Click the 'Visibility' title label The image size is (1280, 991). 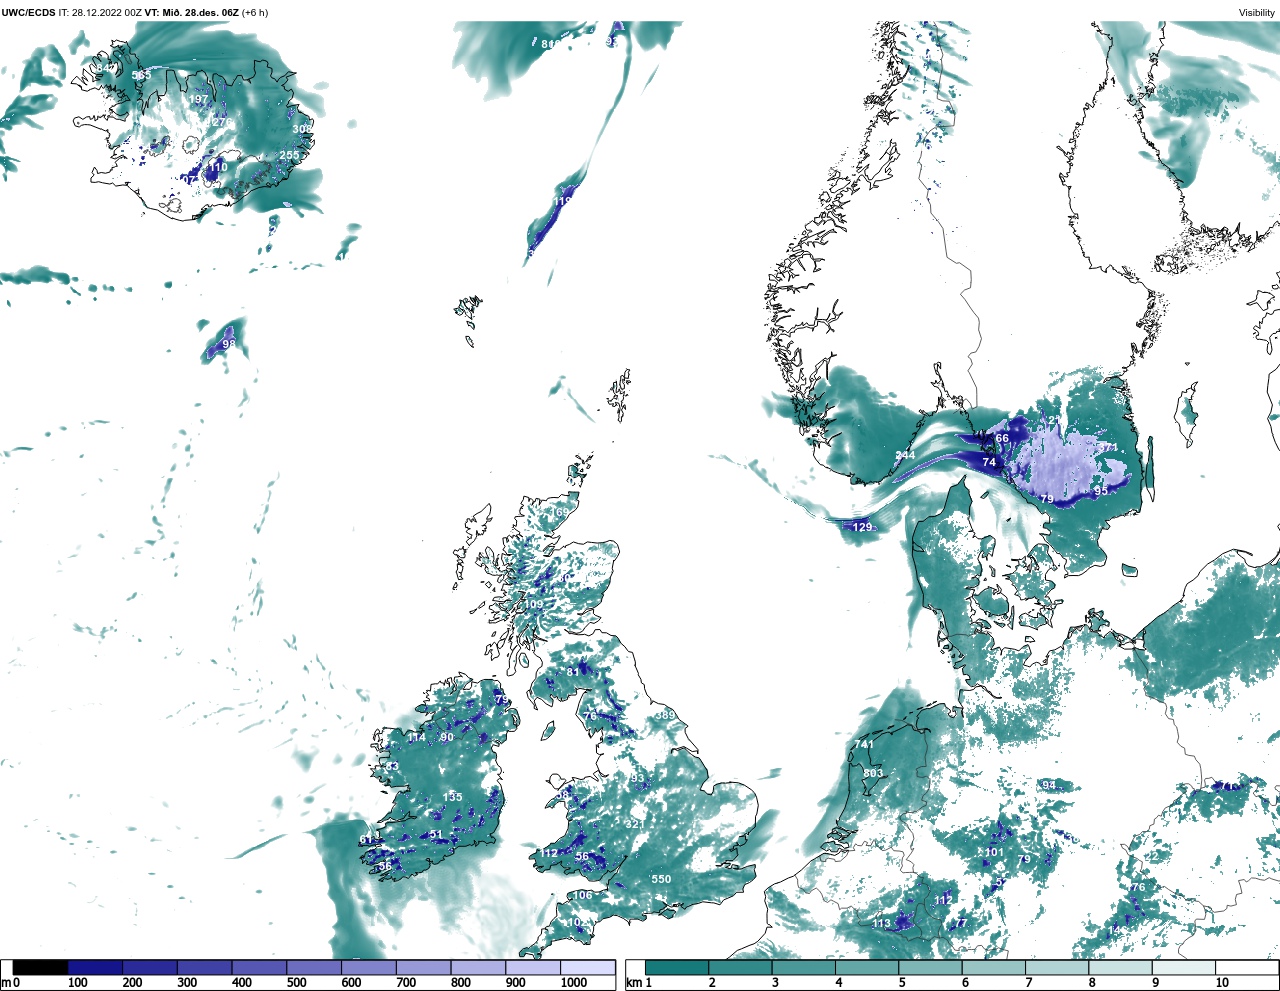pyautogui.click(x=1257, y=13)
